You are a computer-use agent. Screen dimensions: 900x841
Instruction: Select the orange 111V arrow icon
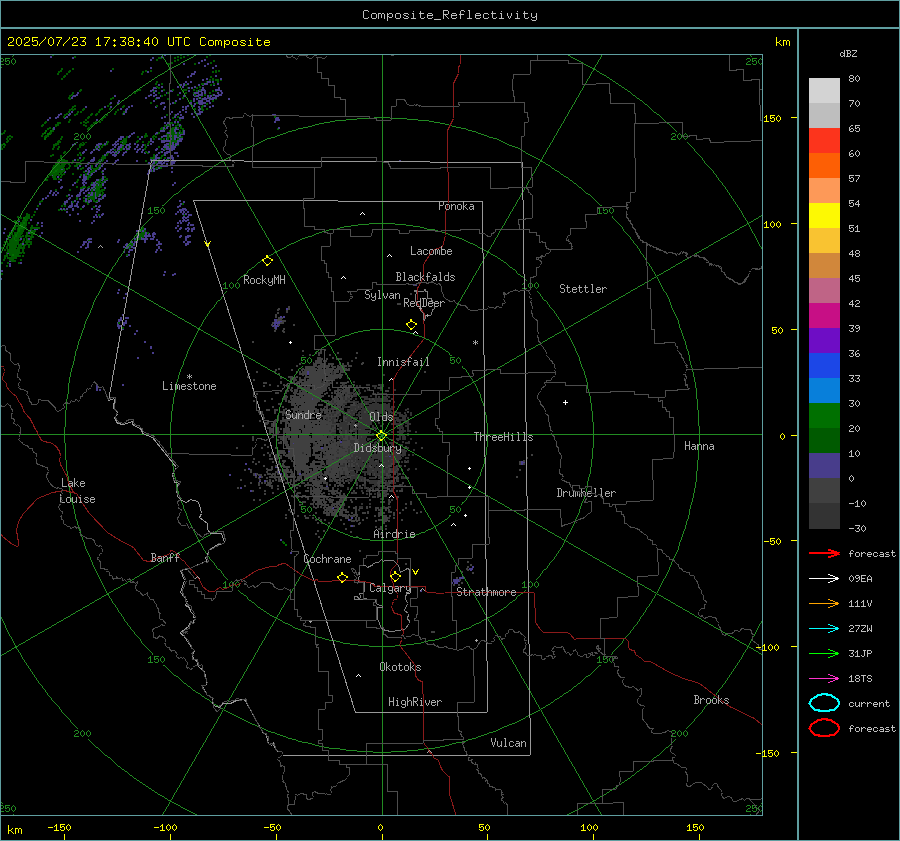click(x=824, y=603)
